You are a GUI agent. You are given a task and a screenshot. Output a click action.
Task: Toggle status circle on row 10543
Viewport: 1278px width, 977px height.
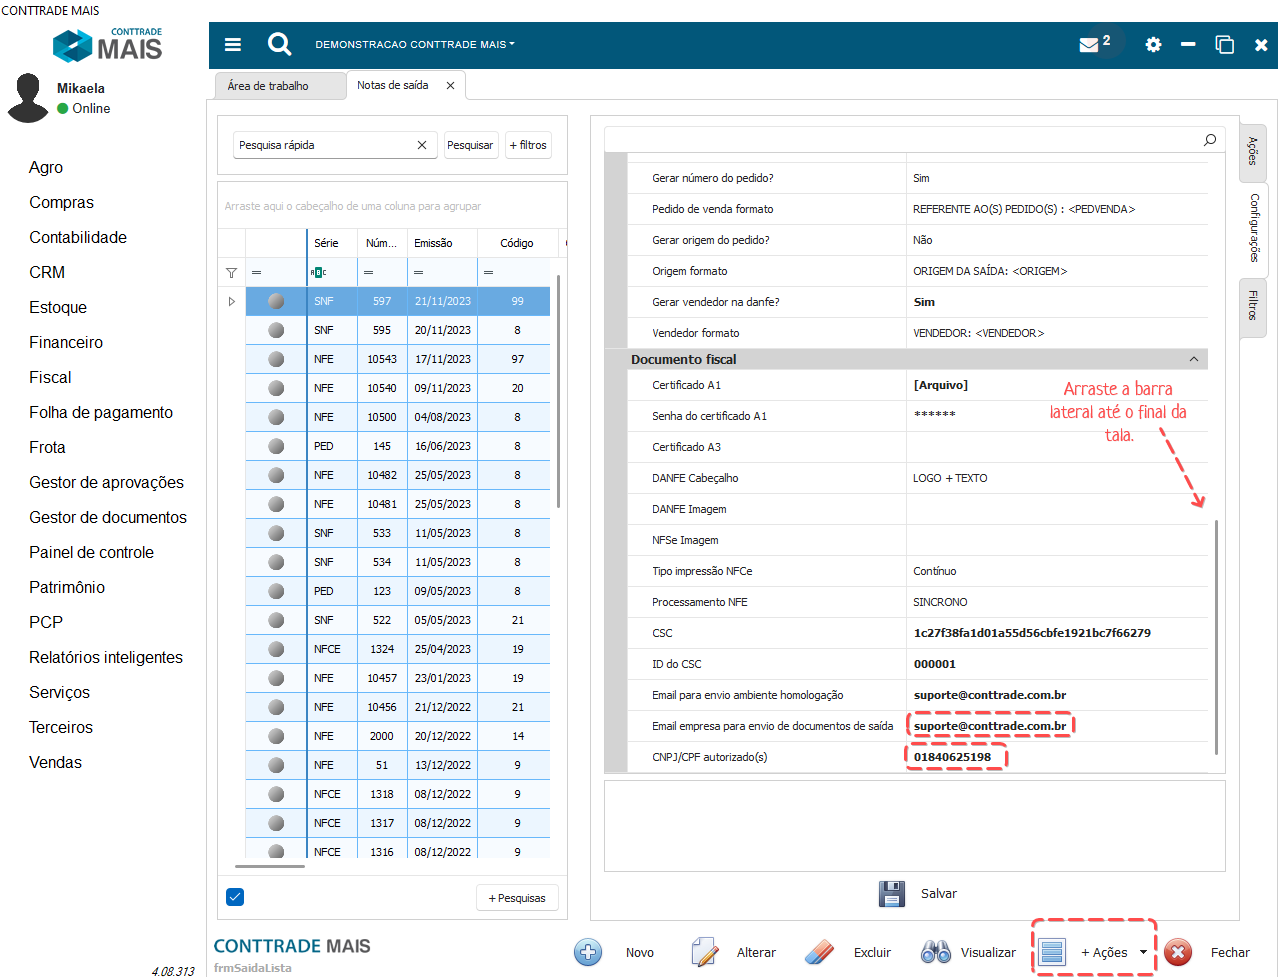276,359
